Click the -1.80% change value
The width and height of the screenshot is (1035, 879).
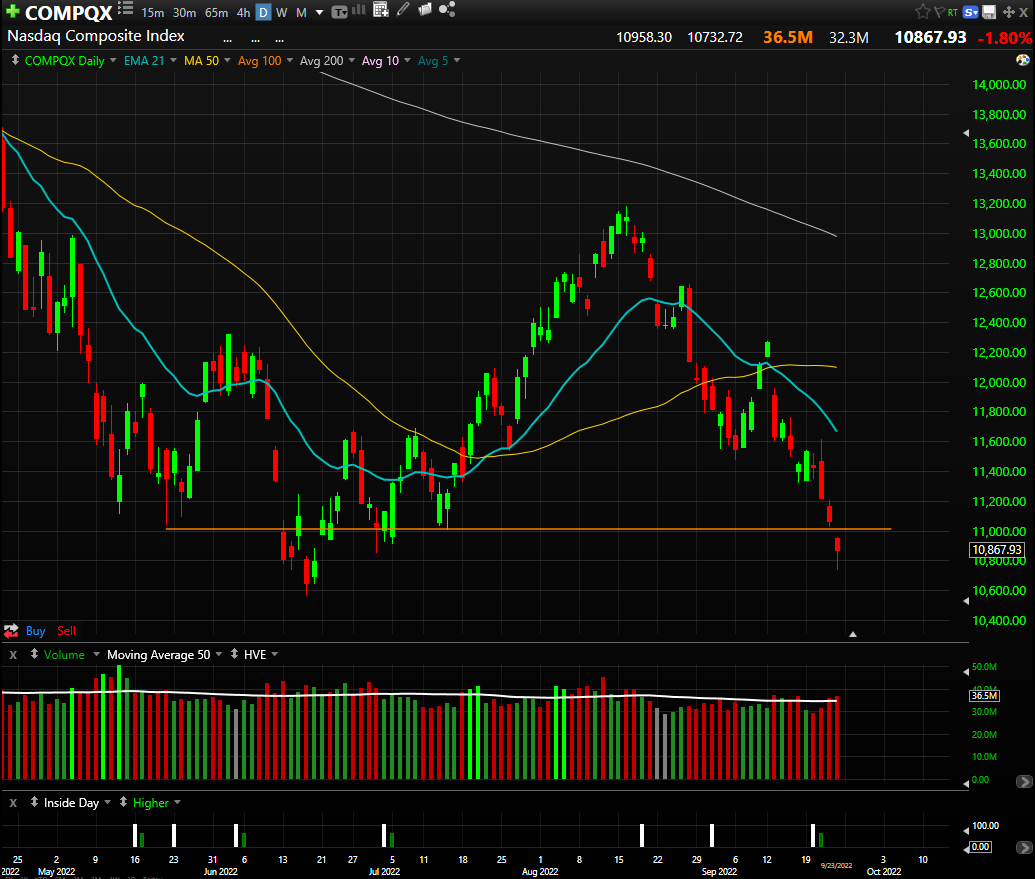pyautogui.click(x=1005, y=38)
